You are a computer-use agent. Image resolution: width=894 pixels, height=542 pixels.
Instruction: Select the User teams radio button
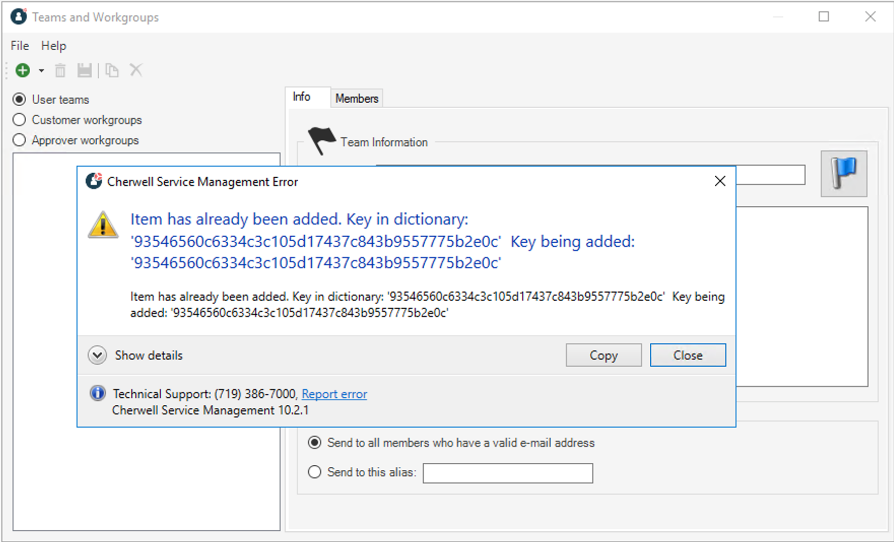click(x=19, y=100)
